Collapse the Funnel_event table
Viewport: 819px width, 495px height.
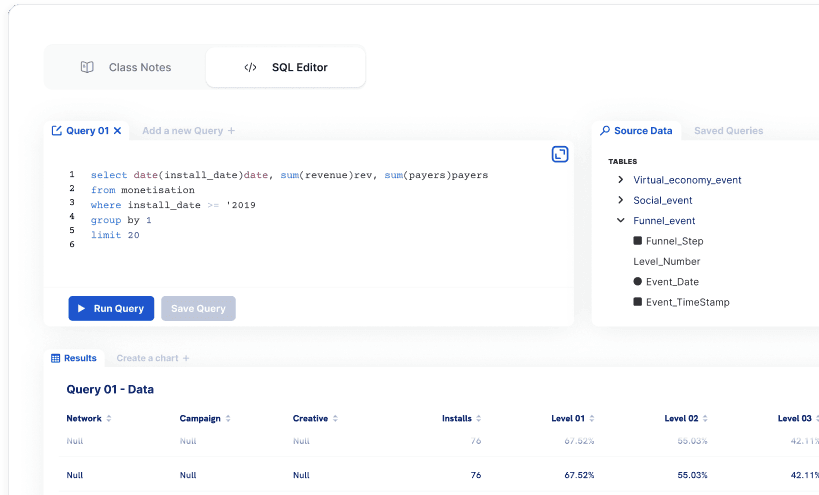tap(621, 221)
